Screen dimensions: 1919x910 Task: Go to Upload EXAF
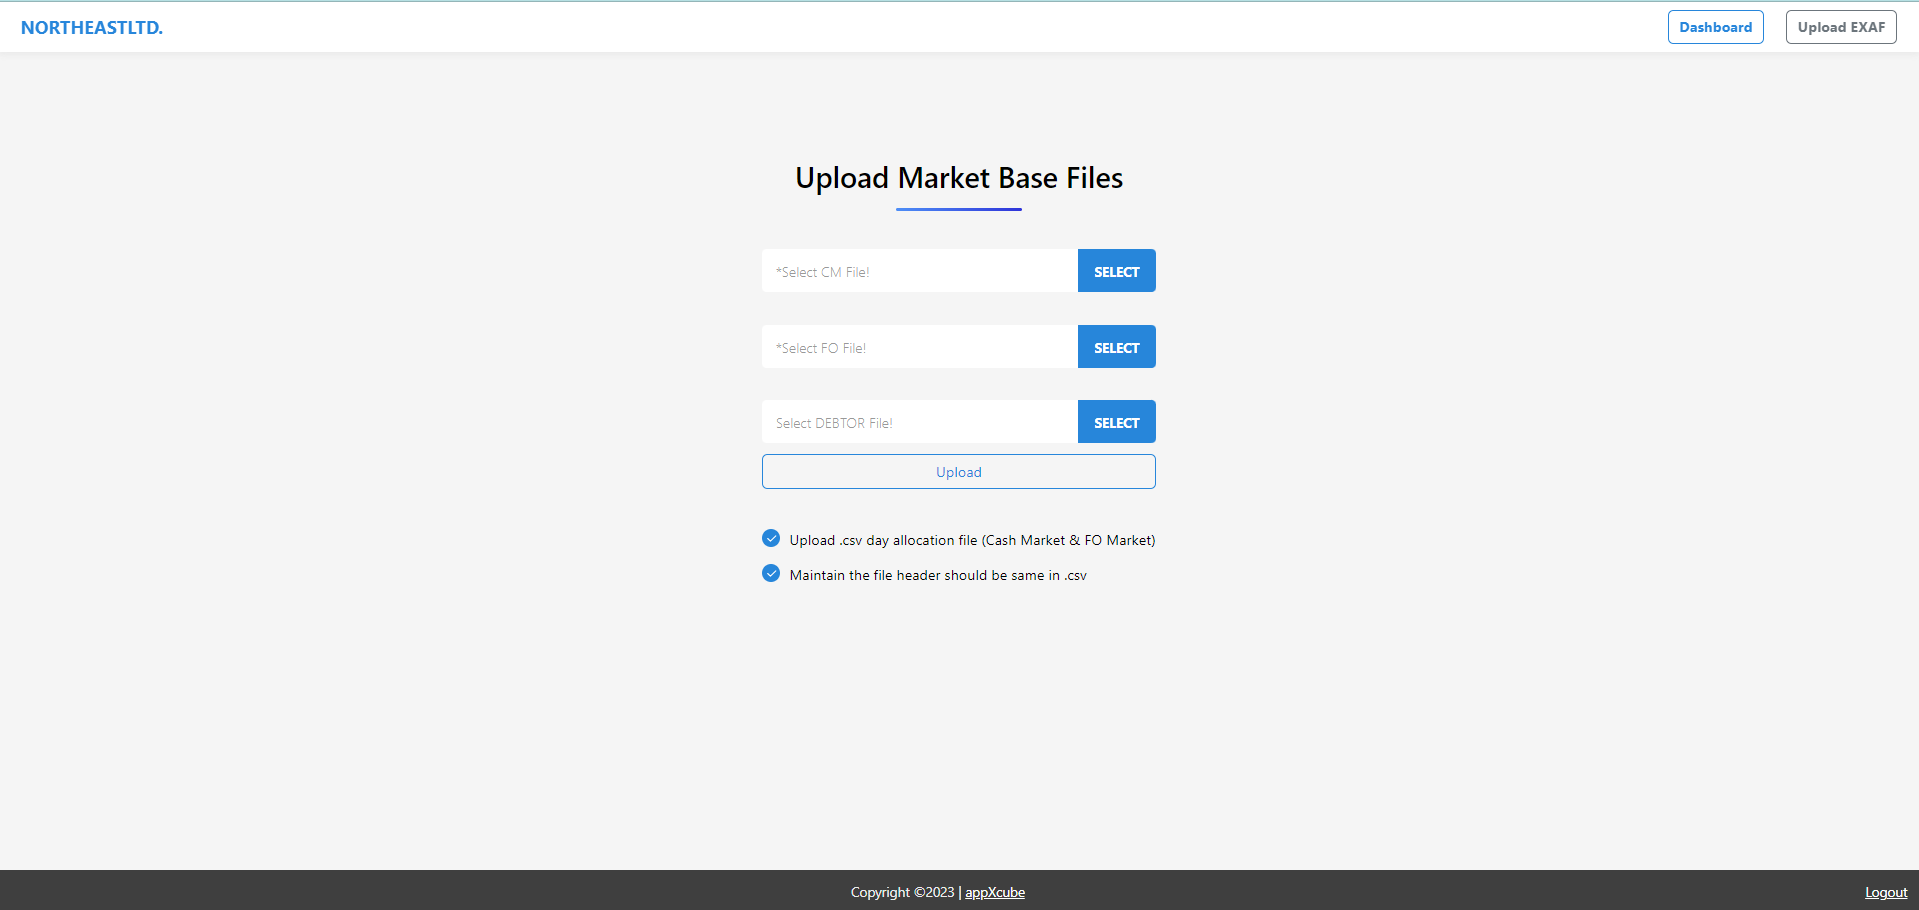coord(1840,27)
